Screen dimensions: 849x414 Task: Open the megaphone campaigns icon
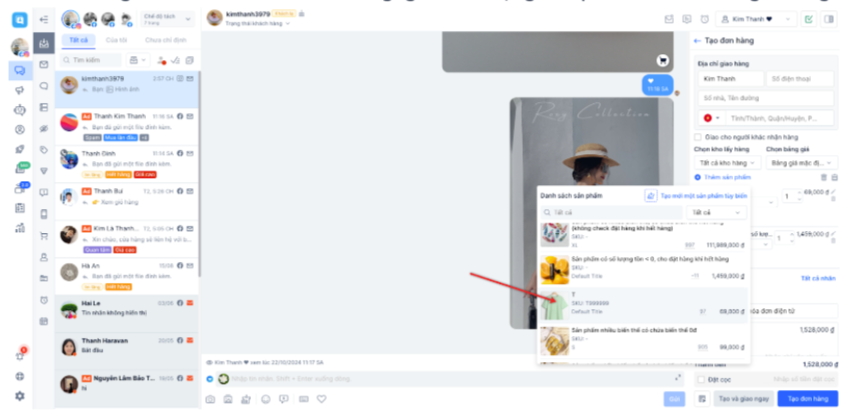coord(20,90)
